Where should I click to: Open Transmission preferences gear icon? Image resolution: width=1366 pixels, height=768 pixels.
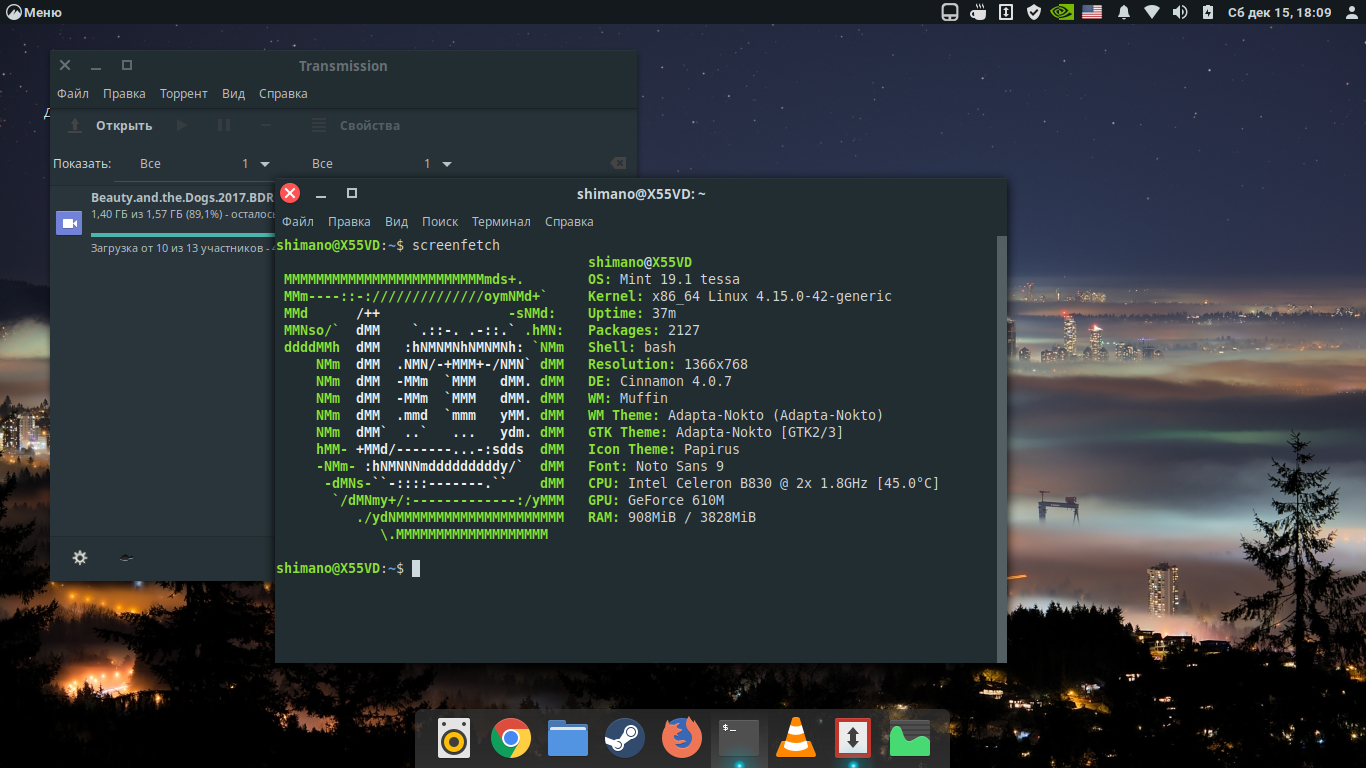(x=80, y=558)
